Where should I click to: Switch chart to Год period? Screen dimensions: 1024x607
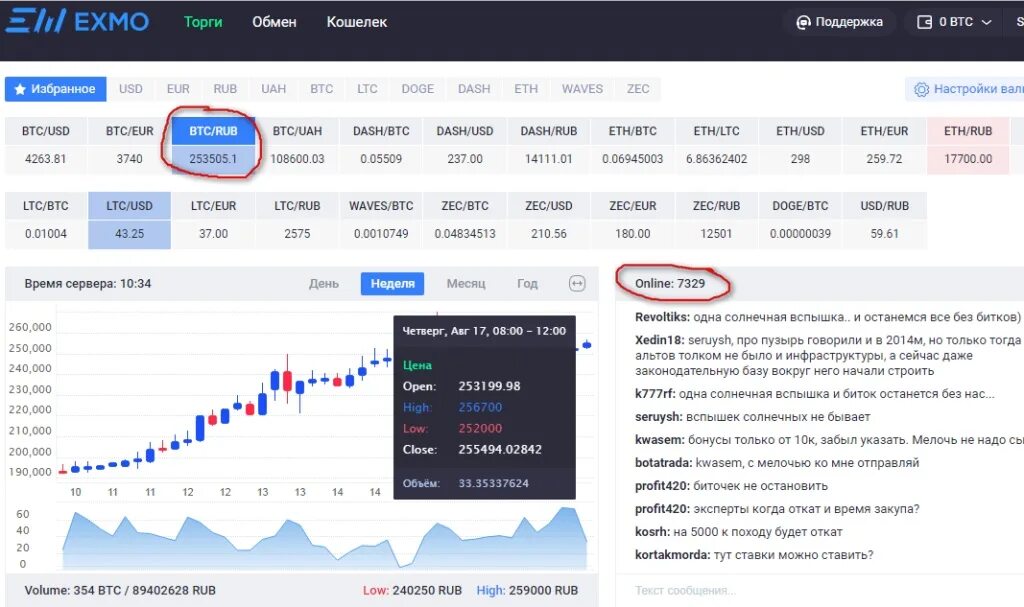(x=528, y=284)
